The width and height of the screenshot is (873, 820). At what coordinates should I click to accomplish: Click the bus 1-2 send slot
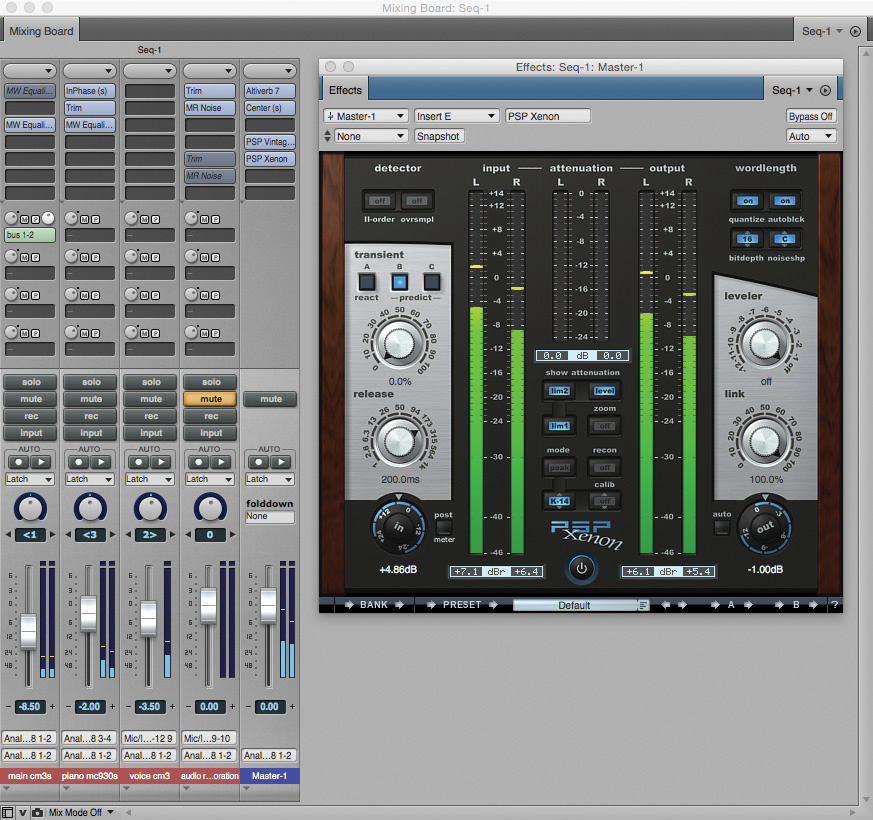30,235
